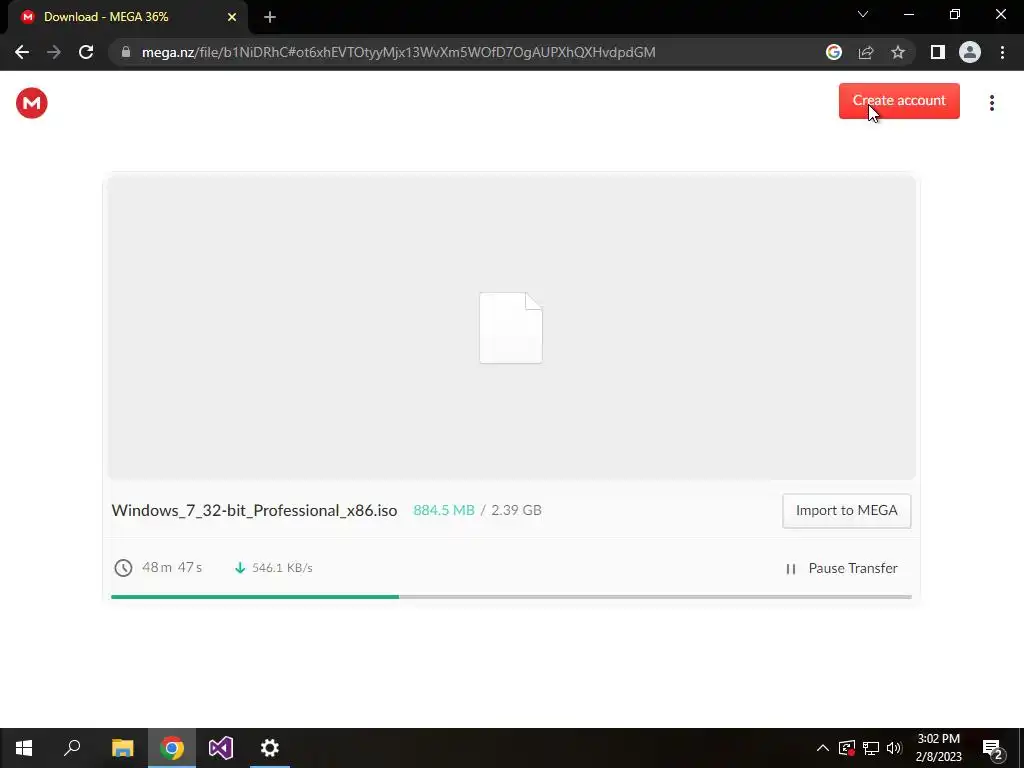Toggle the Chrome side panel
Screen dimensions: 1024x768
tap(938, 52)
